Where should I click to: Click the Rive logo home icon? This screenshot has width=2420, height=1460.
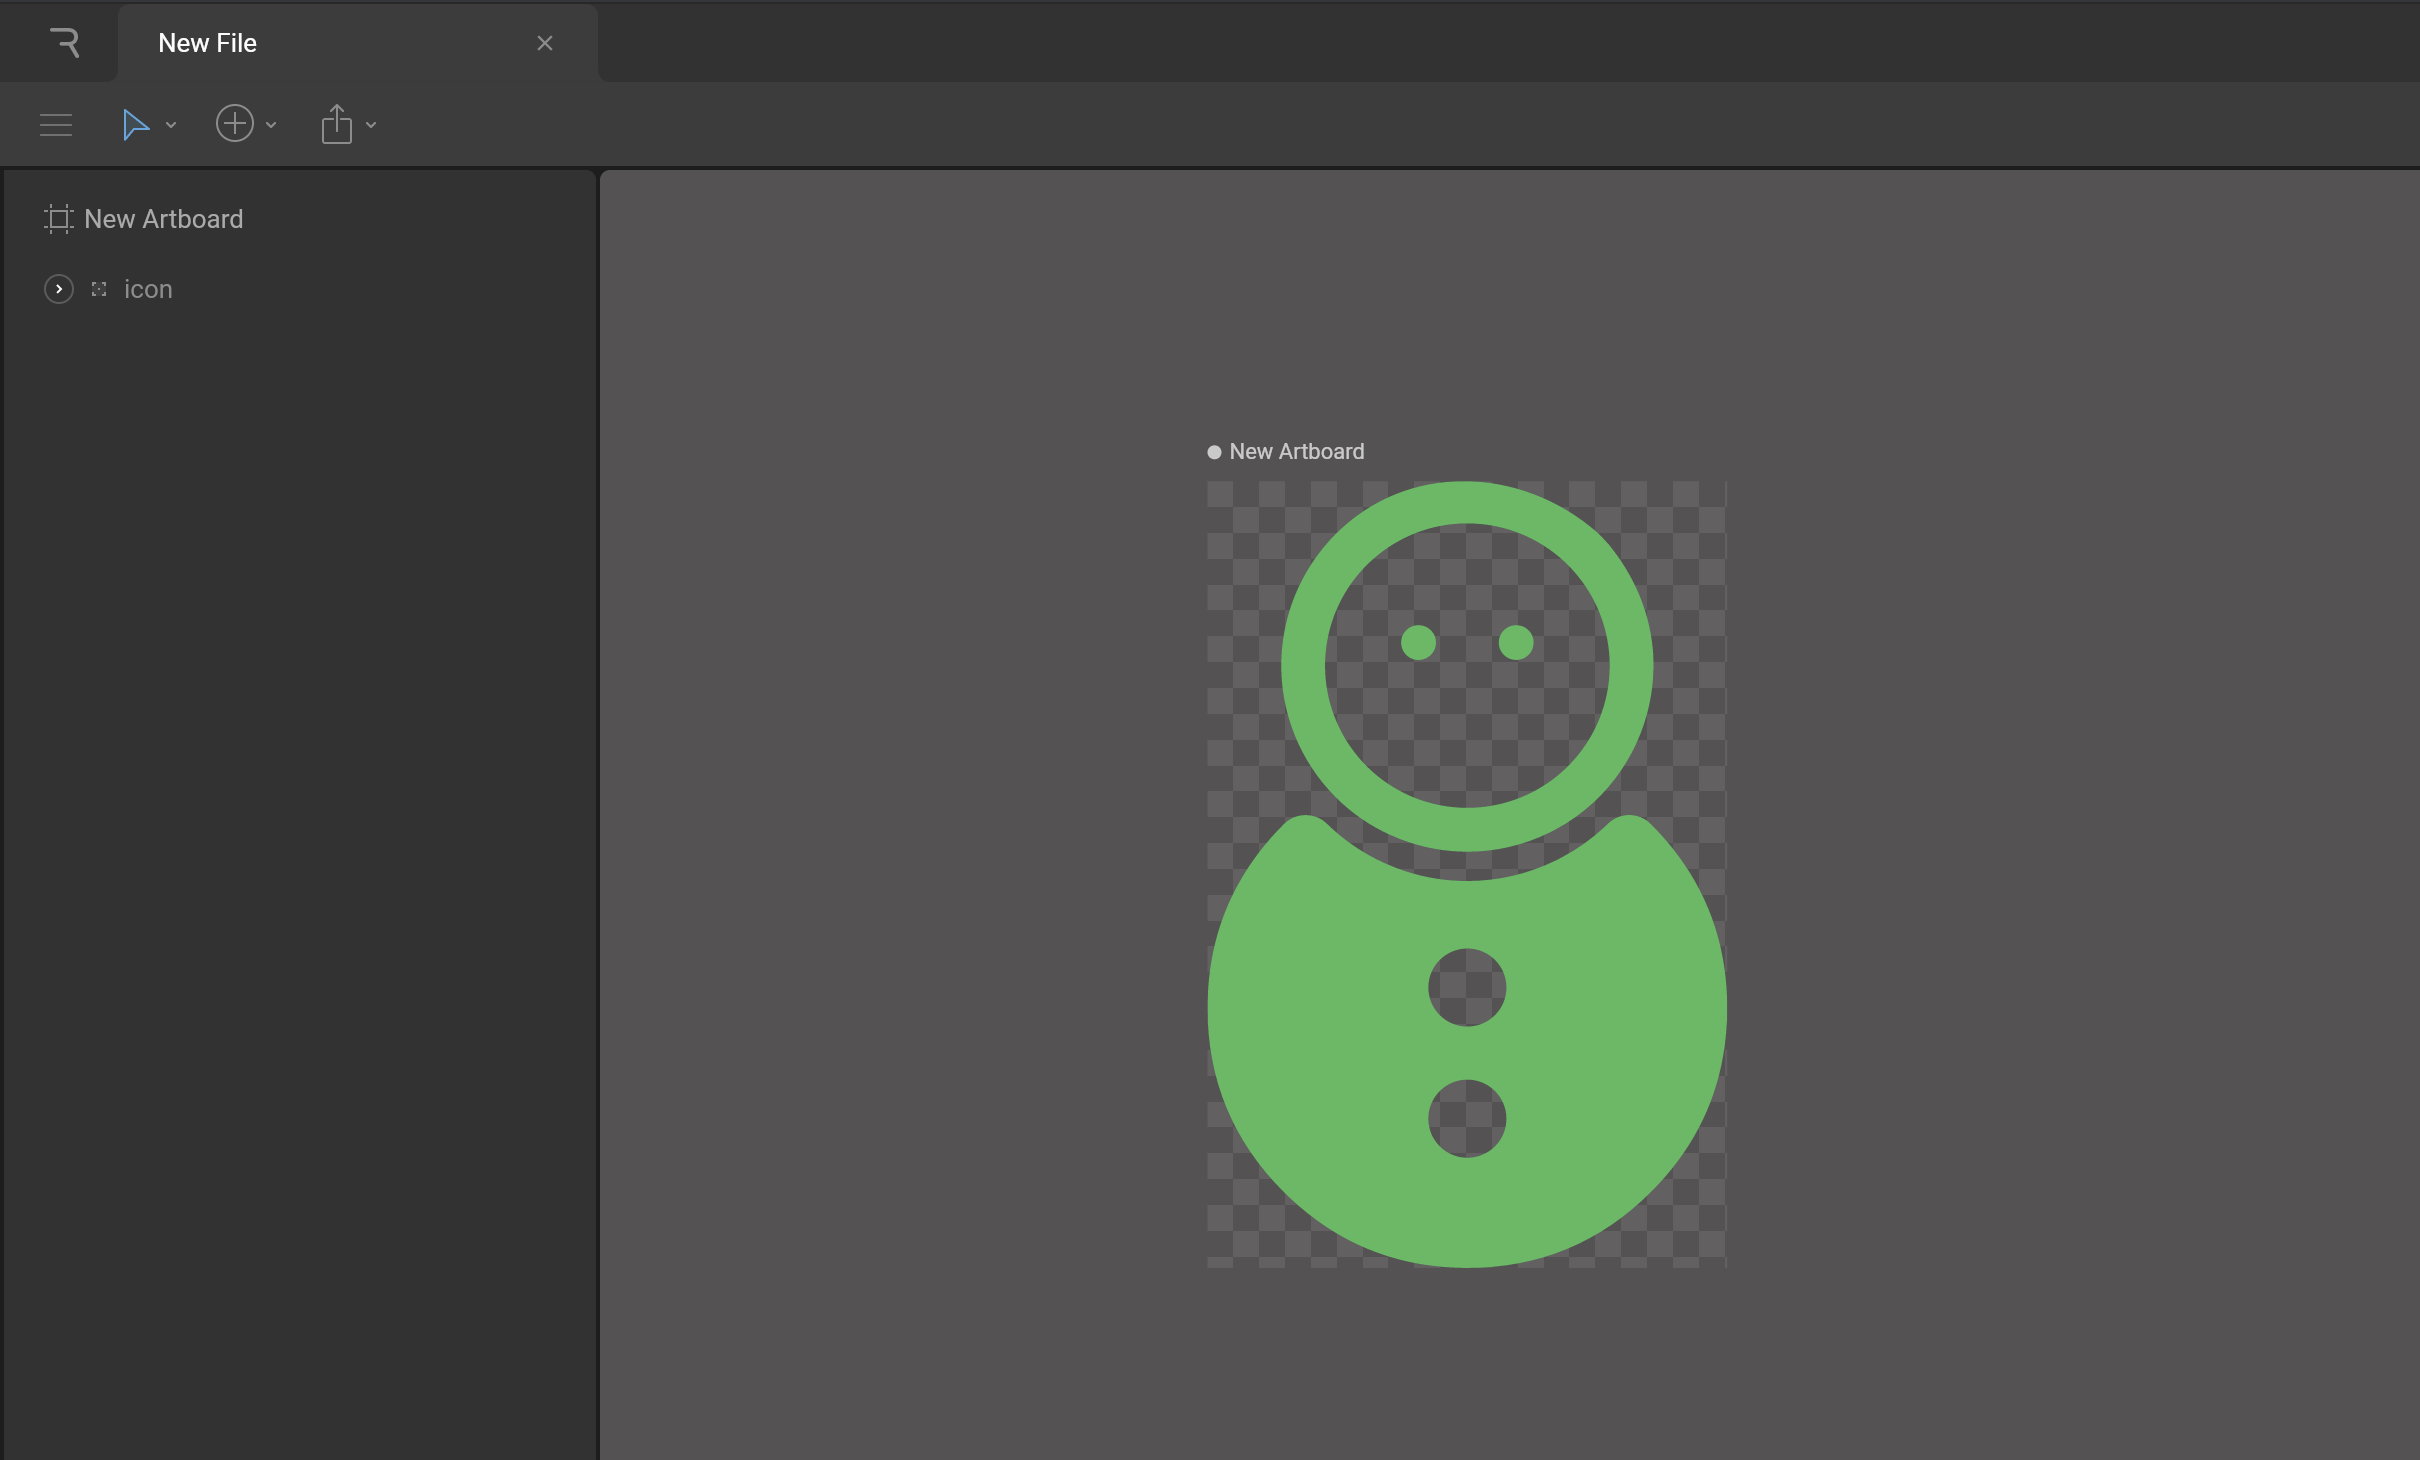tap(65, 42)
